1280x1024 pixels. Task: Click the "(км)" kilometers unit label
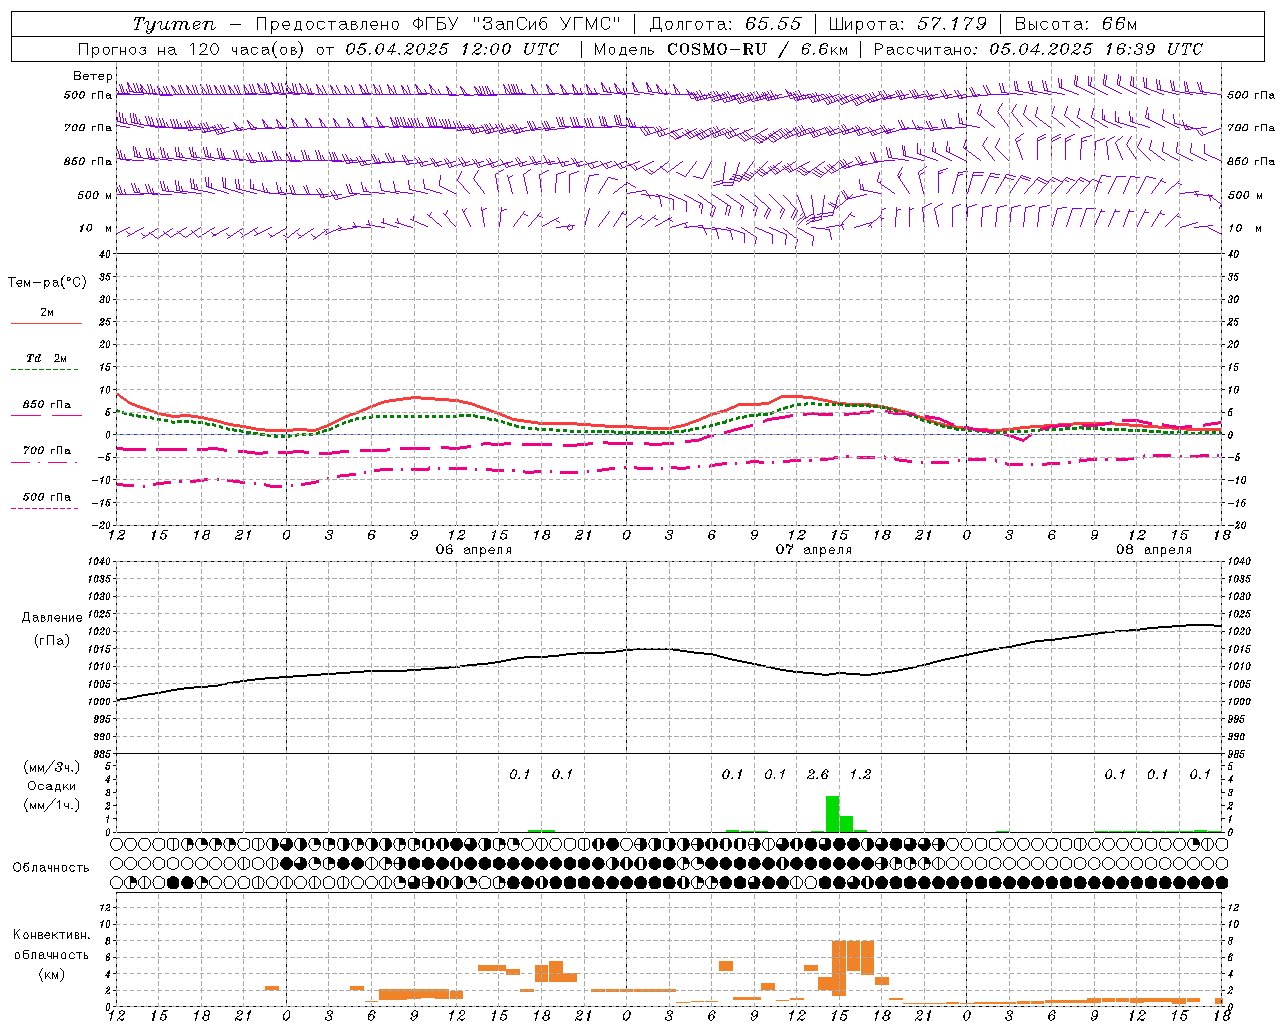(x=52, y=974)
